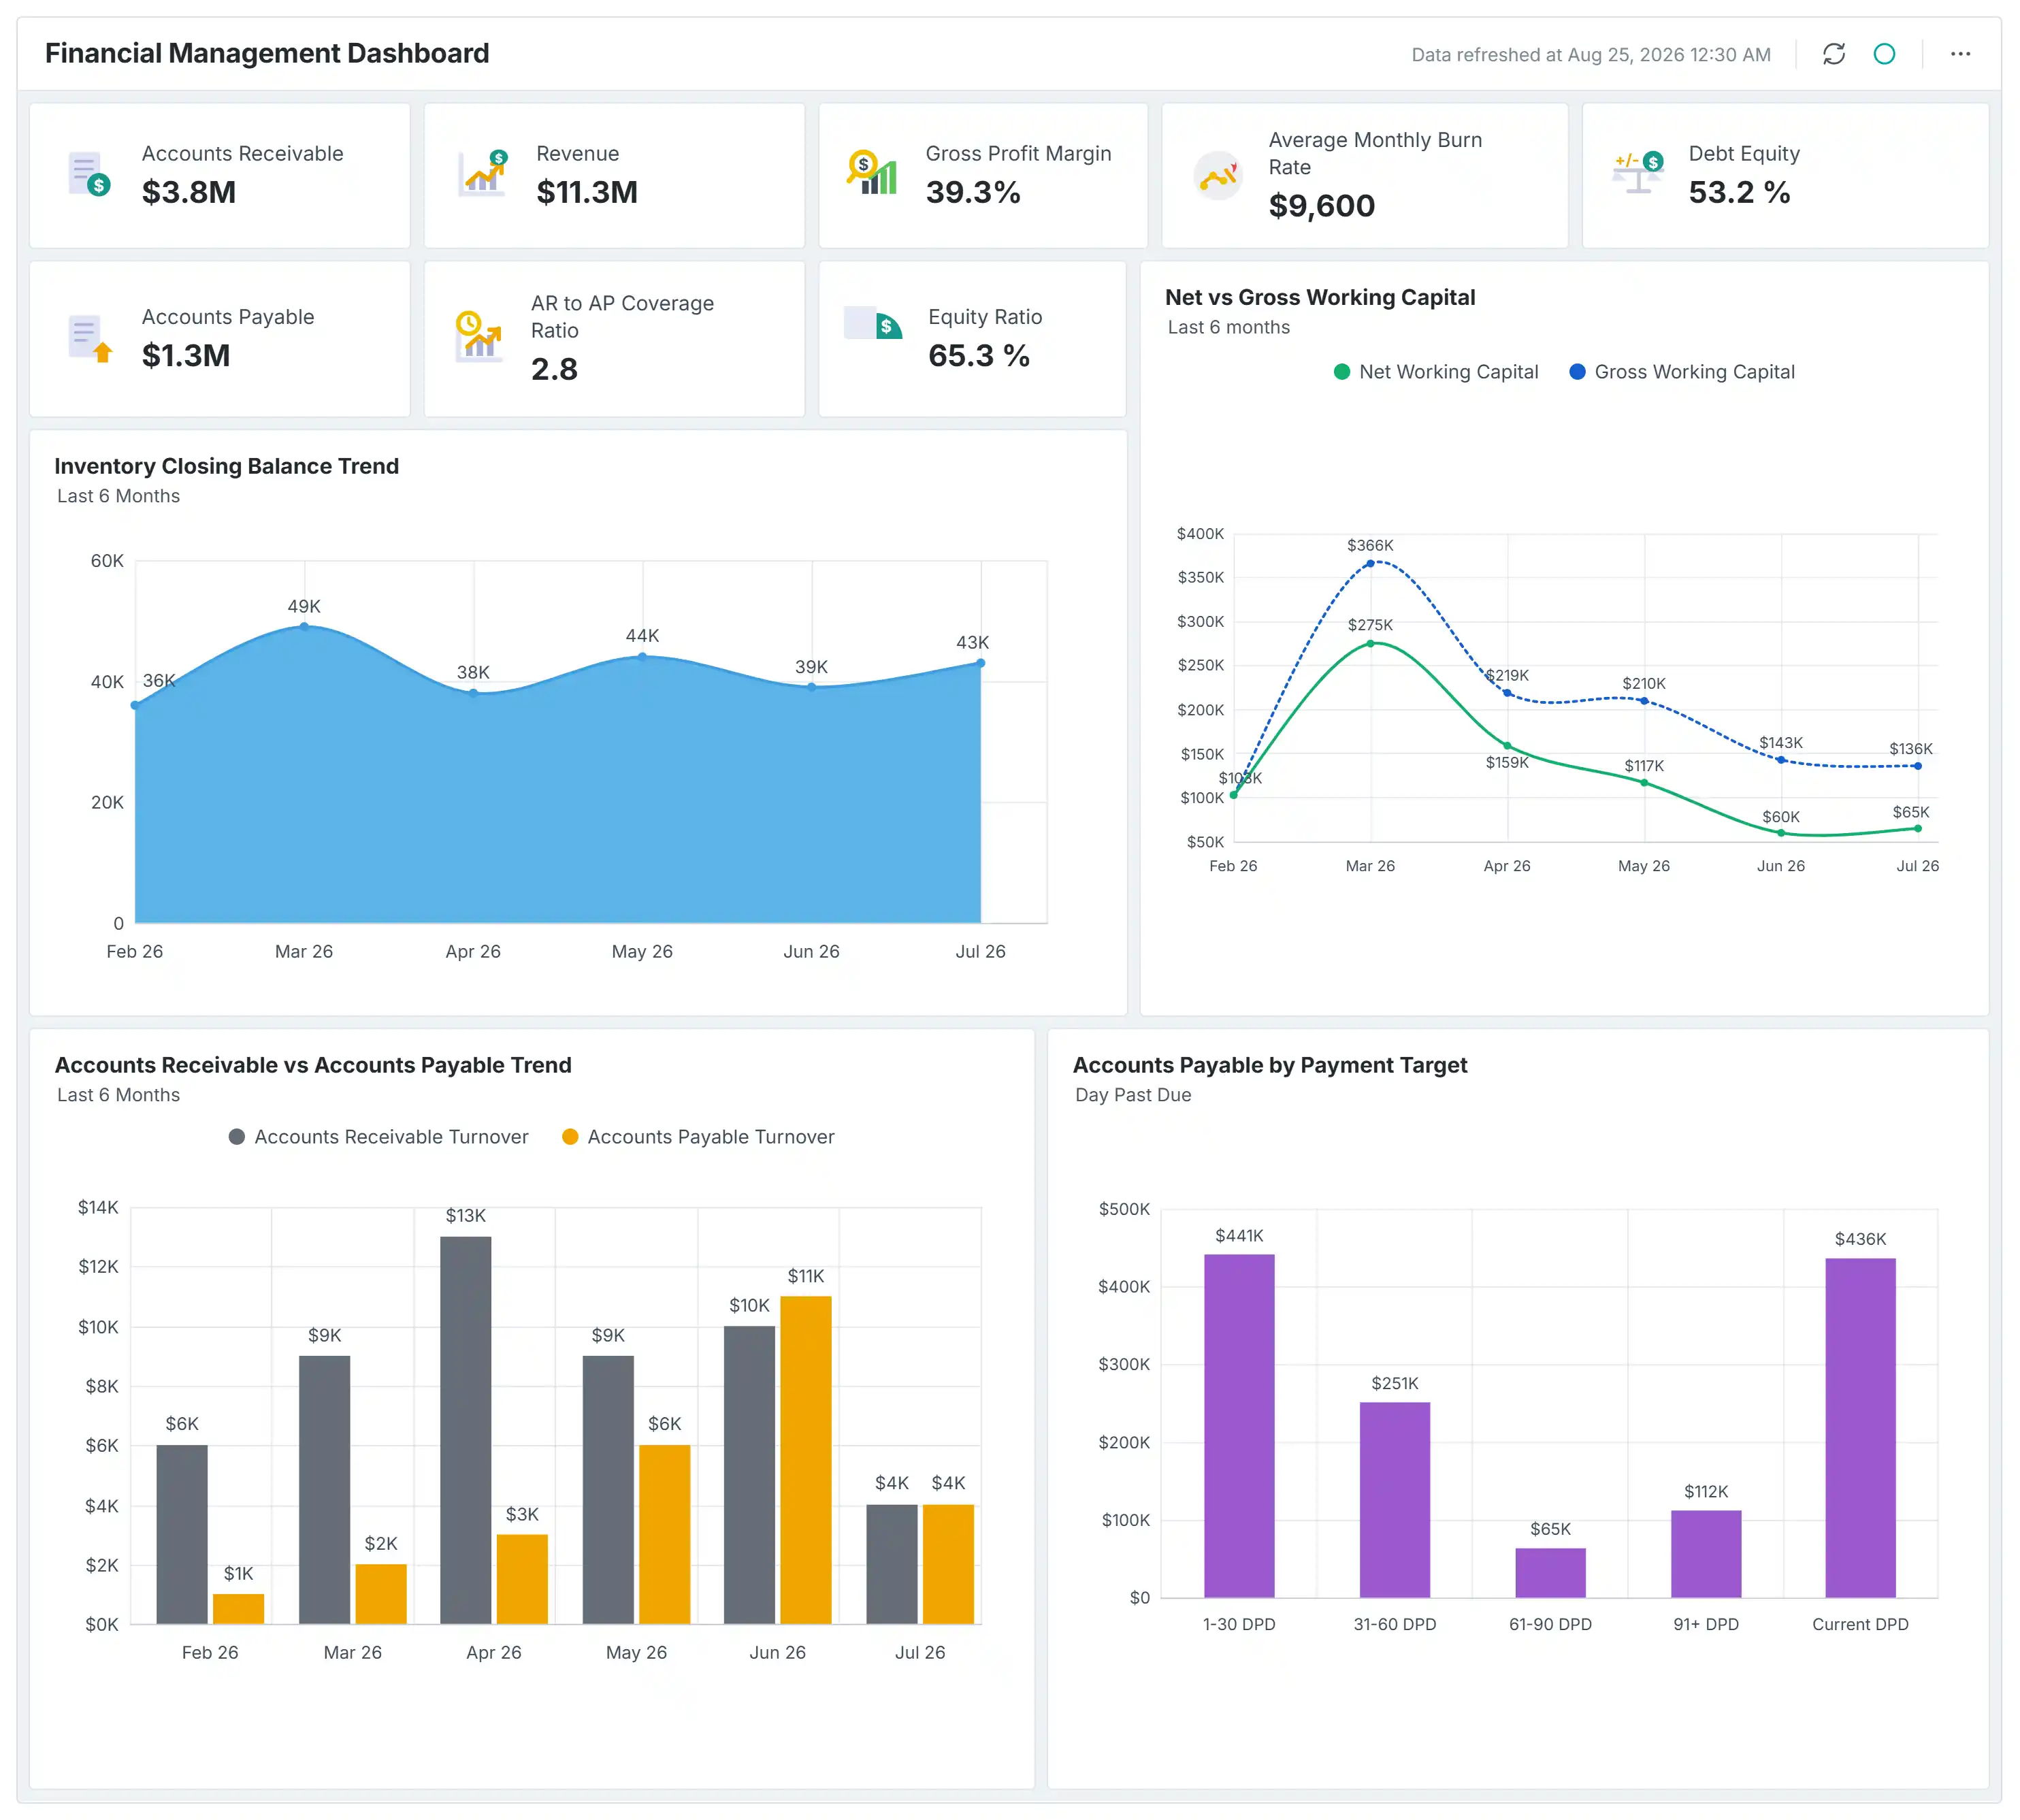Click the $436K Current DPD bar
2020x1820 pixels.
tap(1860, 1428)
